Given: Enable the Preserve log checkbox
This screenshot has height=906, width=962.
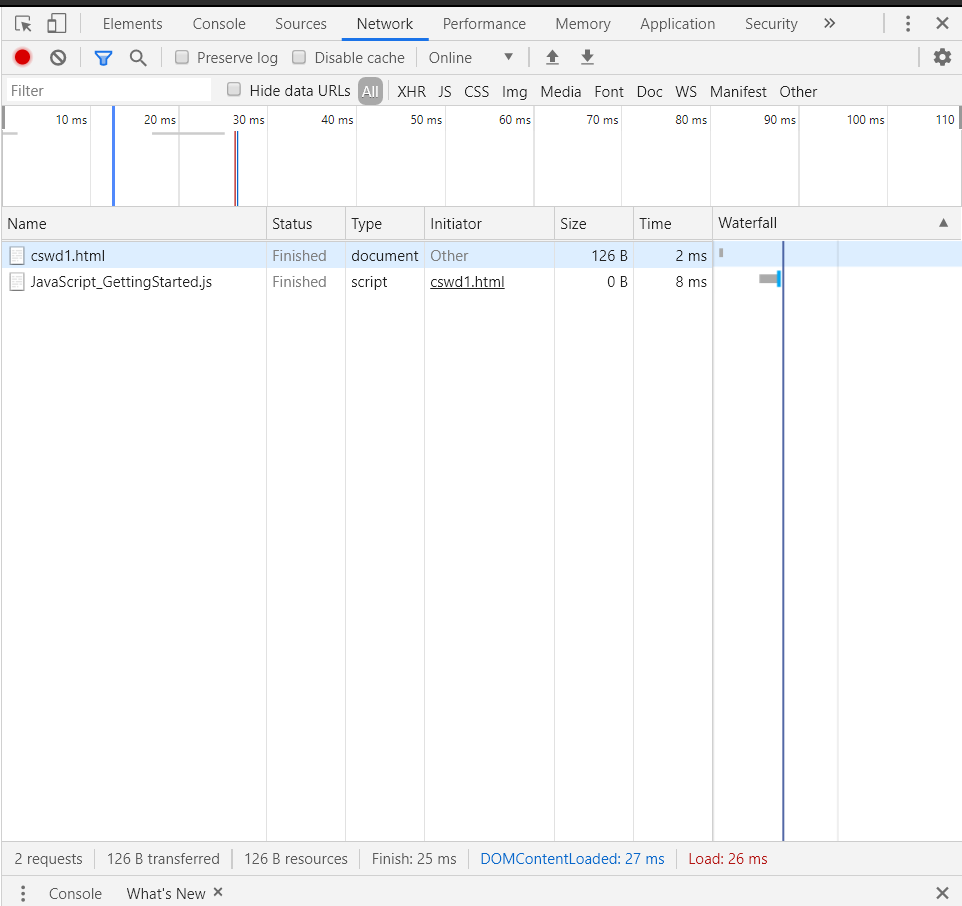Looking at the screenshot, I should tap(181, 57).
